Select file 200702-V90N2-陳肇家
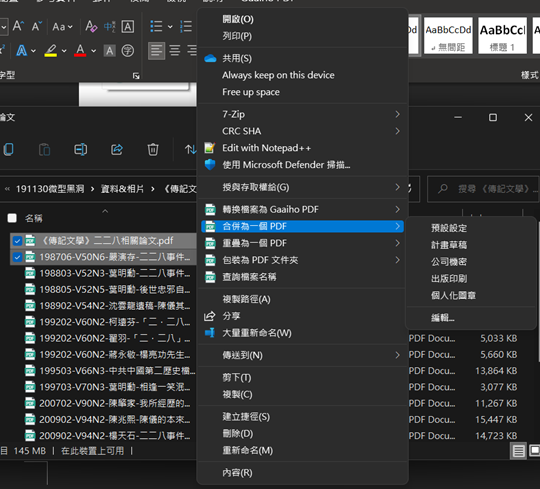The height and width of the screenshot is (489, 540). (x=110, y=403)
